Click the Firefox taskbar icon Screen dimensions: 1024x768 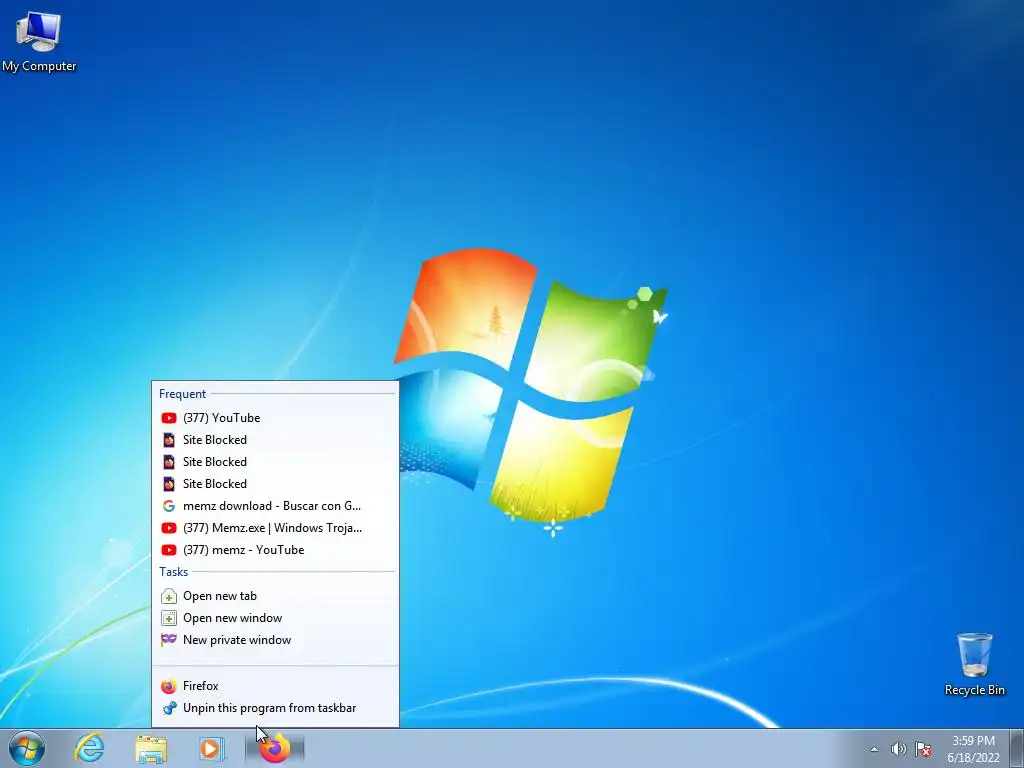[x=275, y=748]
